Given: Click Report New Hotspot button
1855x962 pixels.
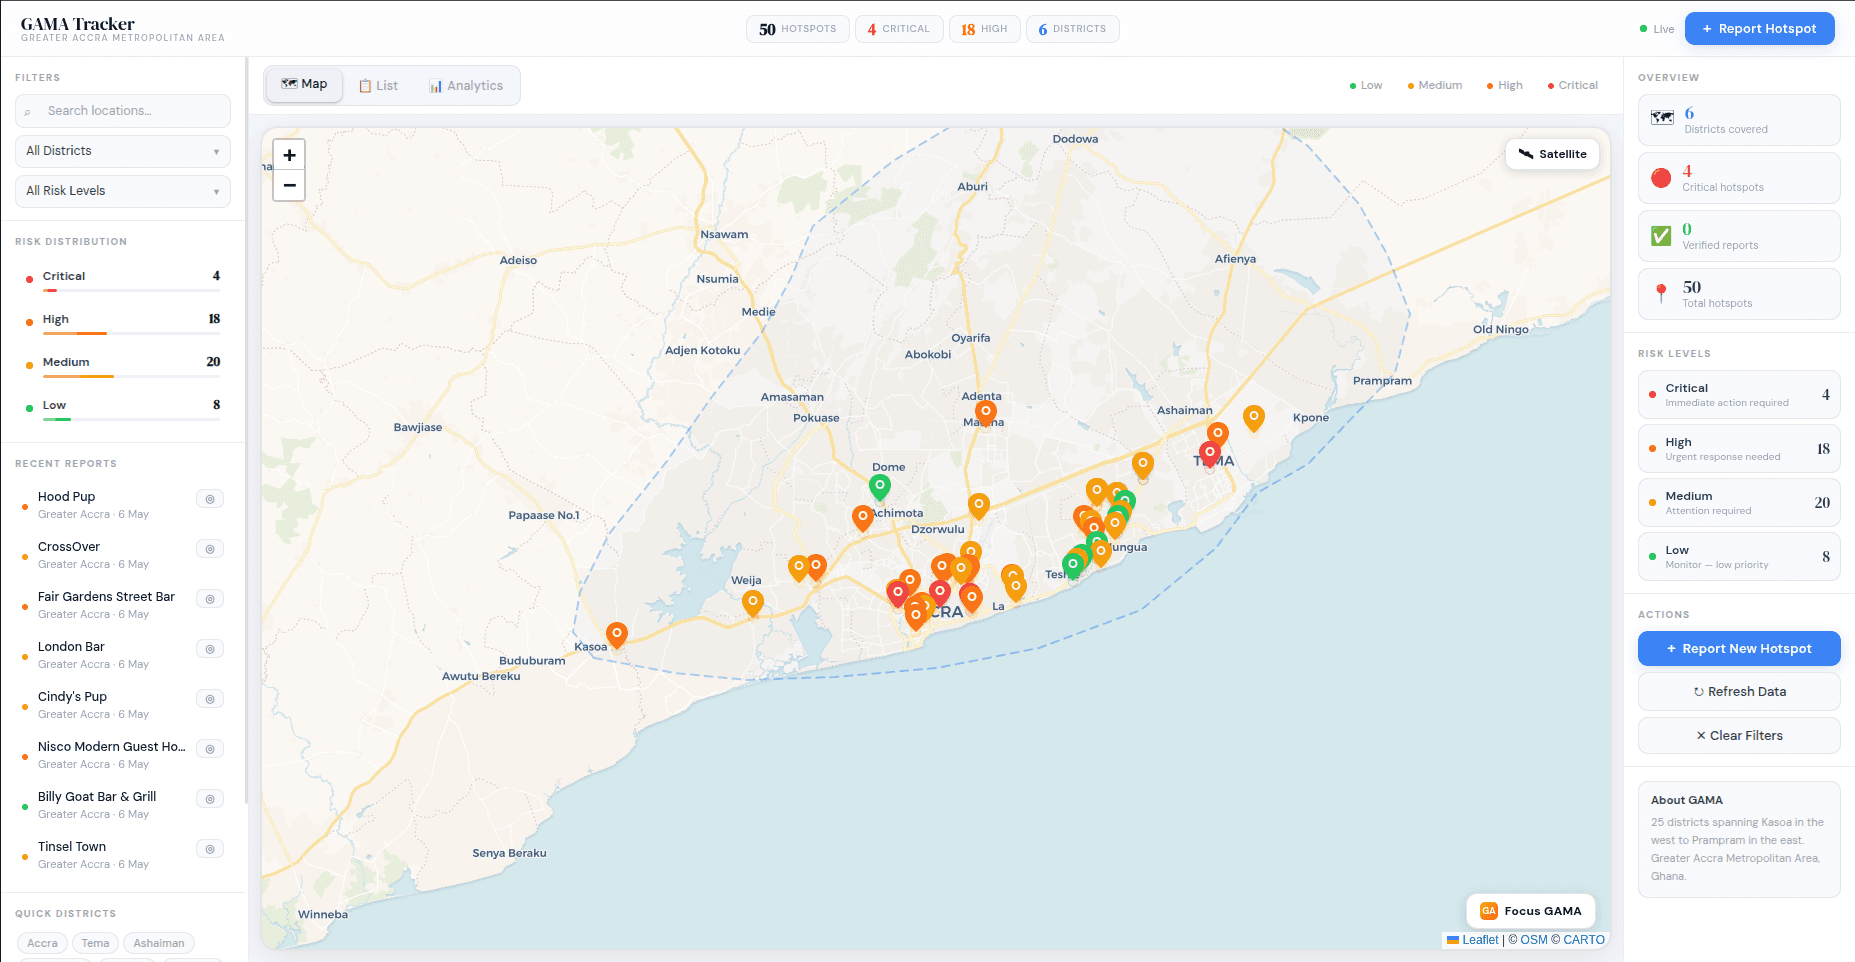Looking at the screenshot, I should click(x=1739, y=649).
